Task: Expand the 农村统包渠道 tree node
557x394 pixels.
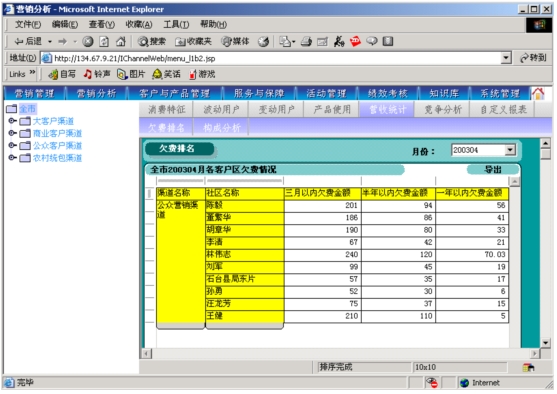Action: [12, 157]
